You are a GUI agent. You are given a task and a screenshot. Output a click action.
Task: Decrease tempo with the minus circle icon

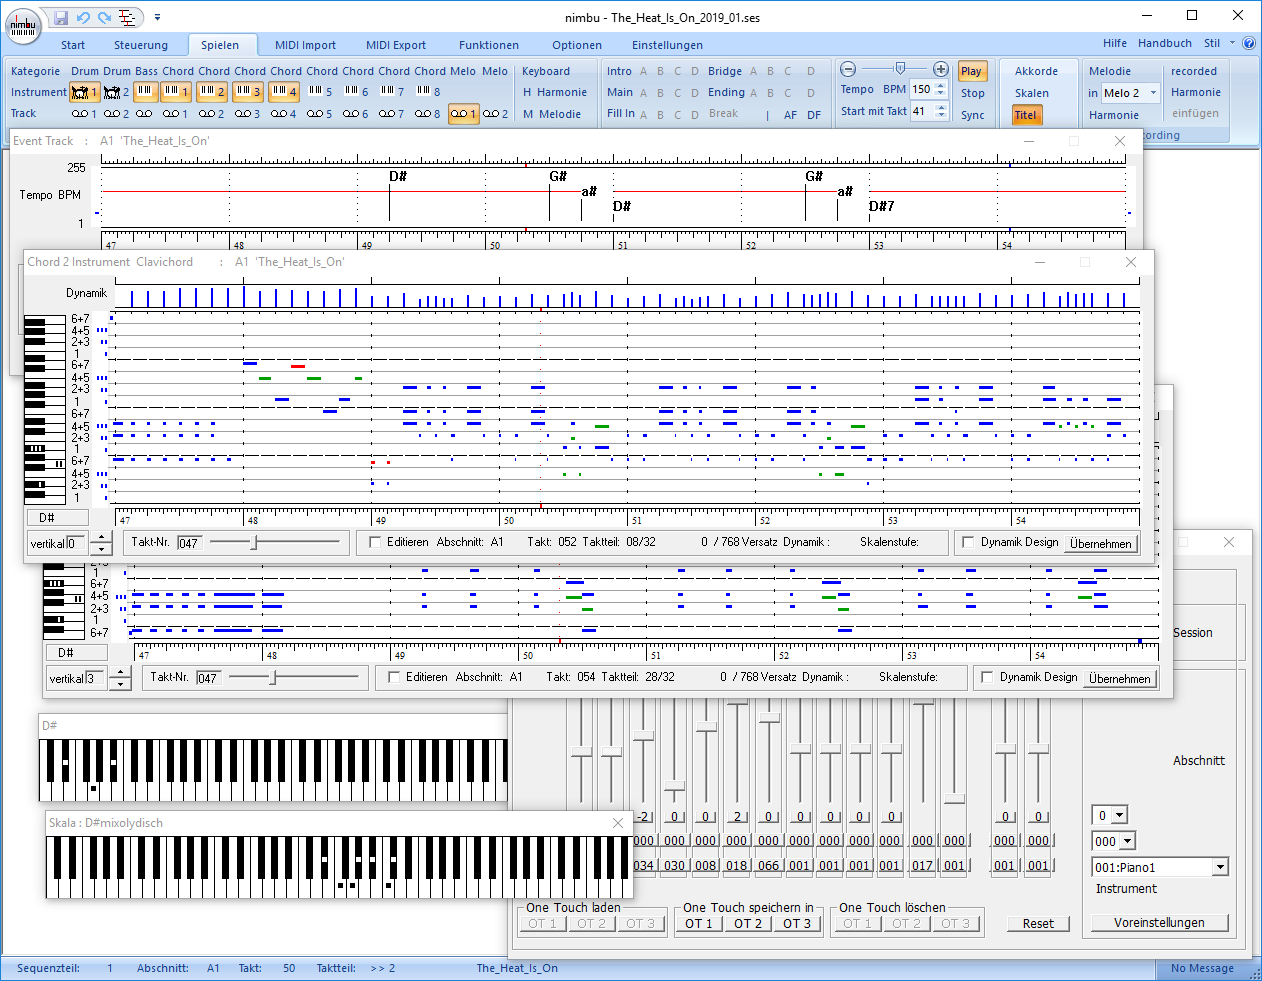coord(848,69)
